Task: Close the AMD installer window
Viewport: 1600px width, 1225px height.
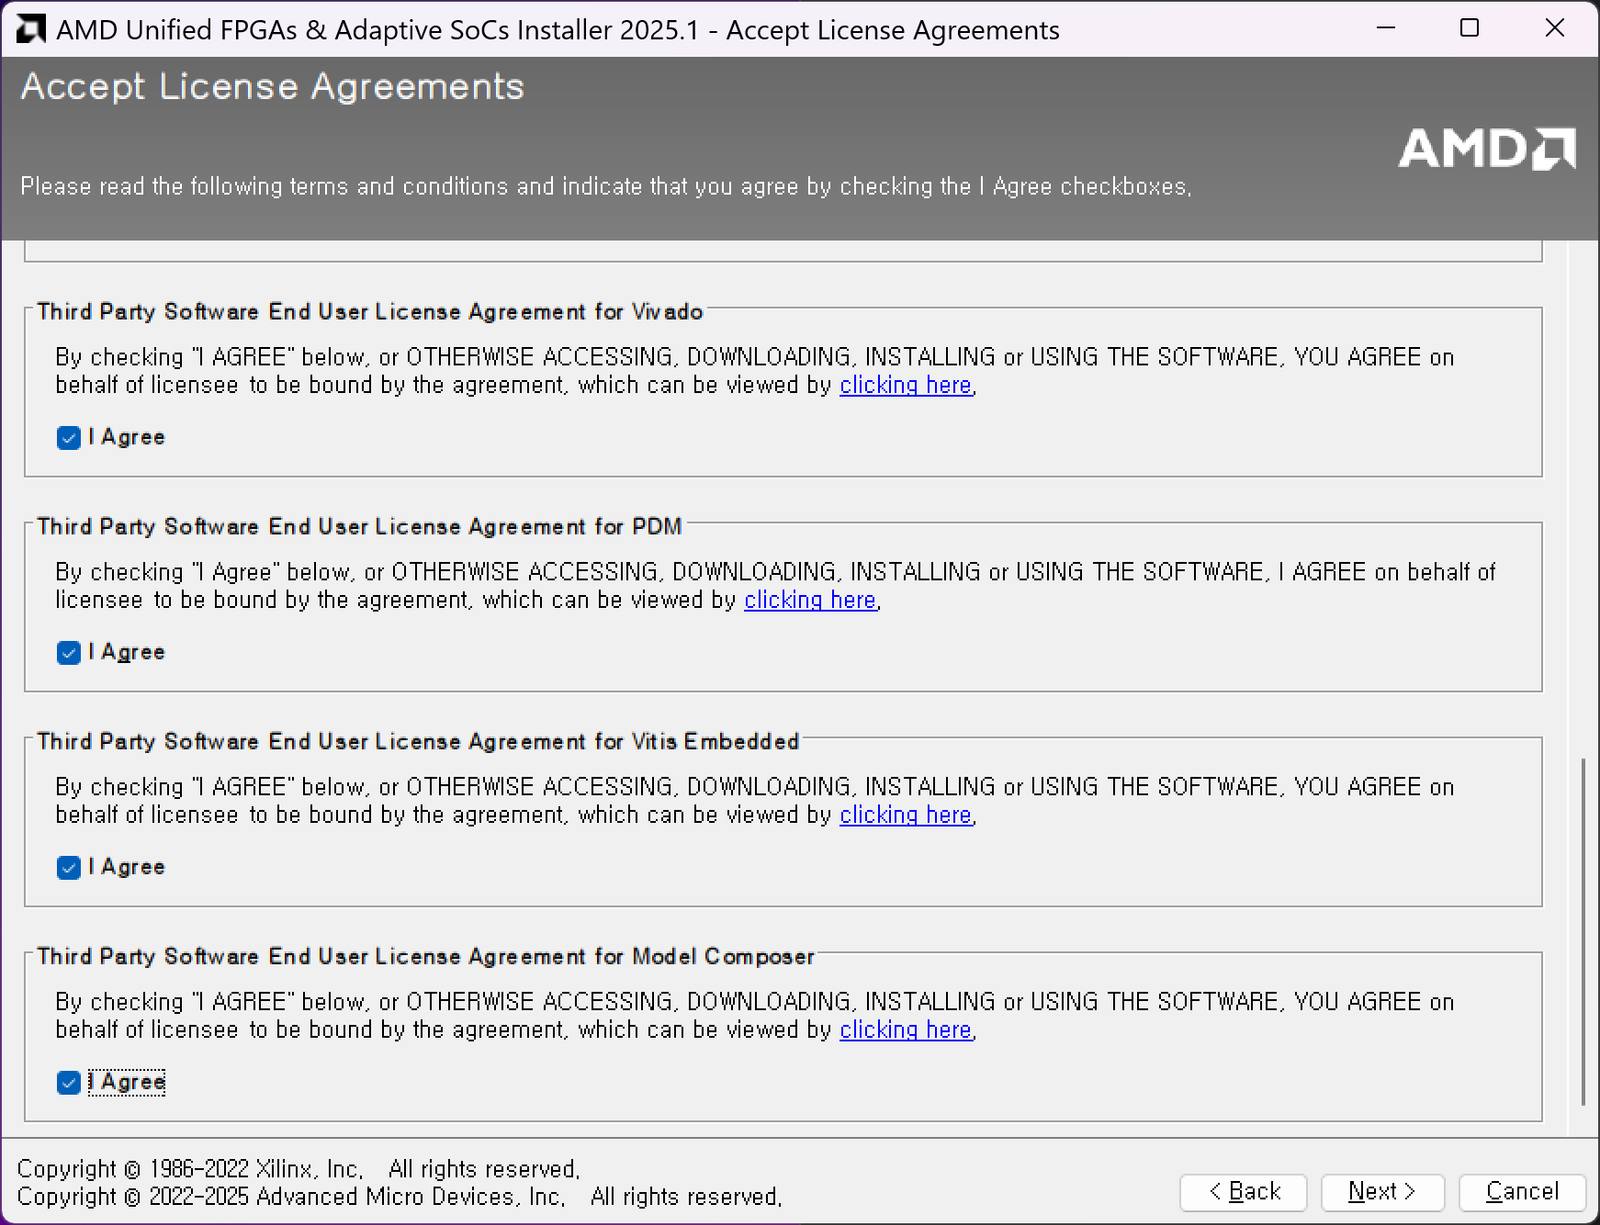Action: (x=1554, y=29)
